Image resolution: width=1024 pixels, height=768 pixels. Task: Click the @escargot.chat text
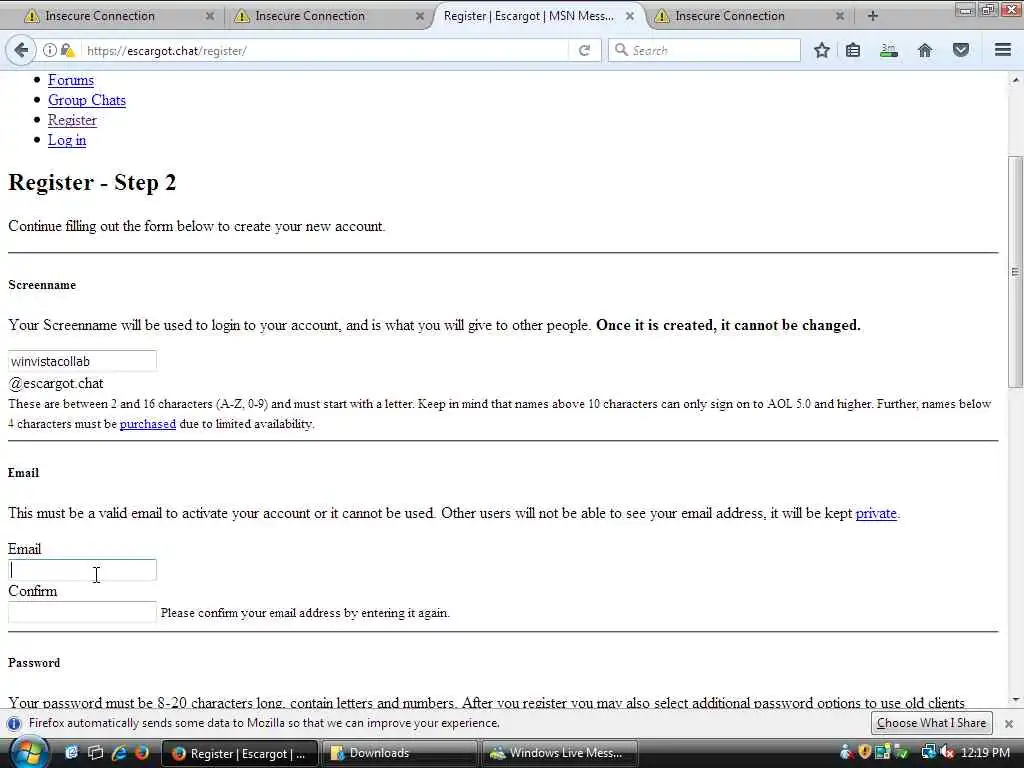coord(56,383)
